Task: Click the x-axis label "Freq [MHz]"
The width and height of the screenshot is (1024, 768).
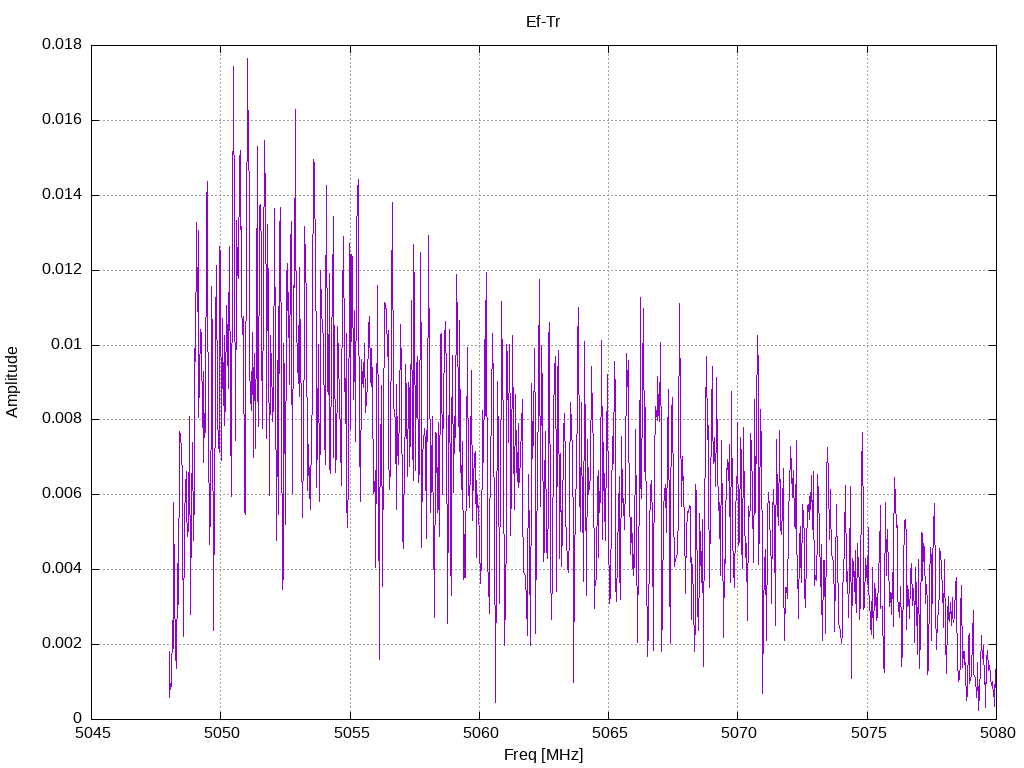Action: pos(543,755)
